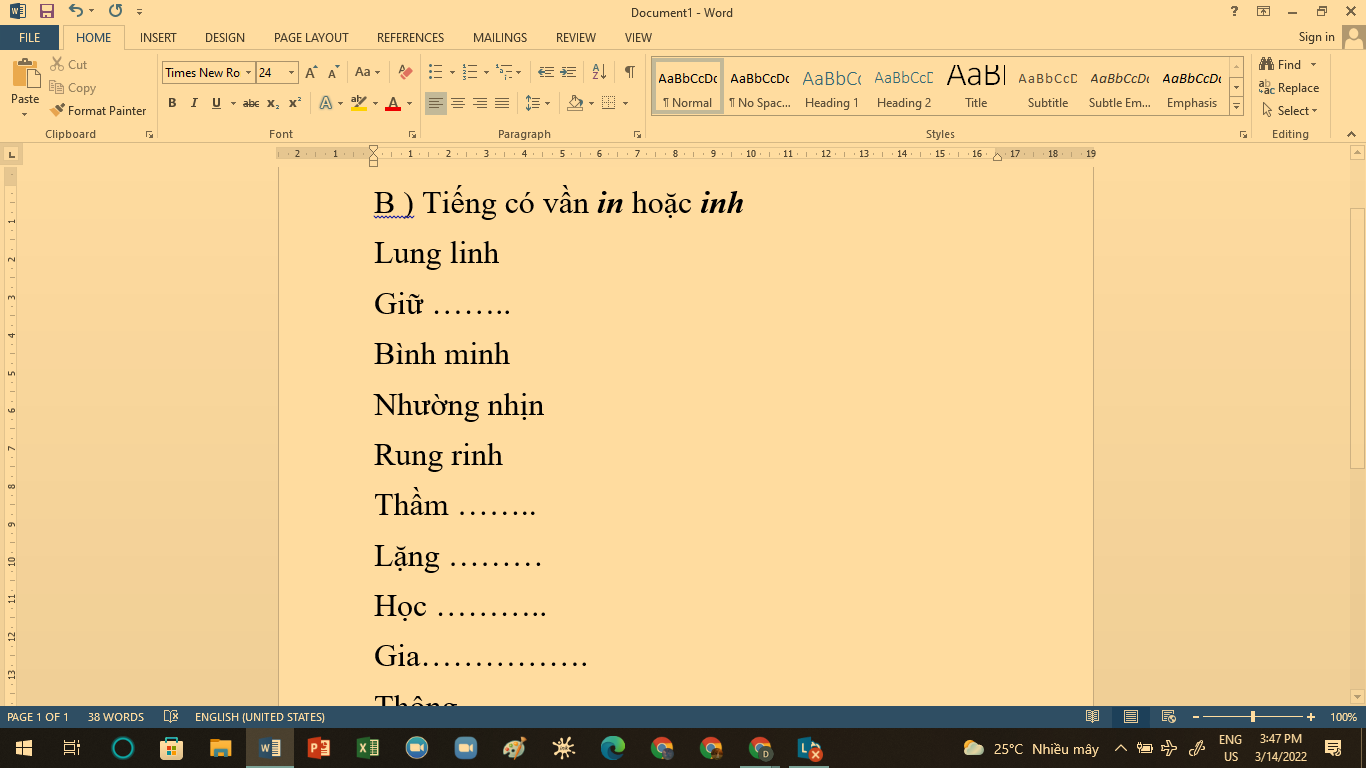Apply superscript formatting
1366x768 pixels.
(x=295, y=103)
